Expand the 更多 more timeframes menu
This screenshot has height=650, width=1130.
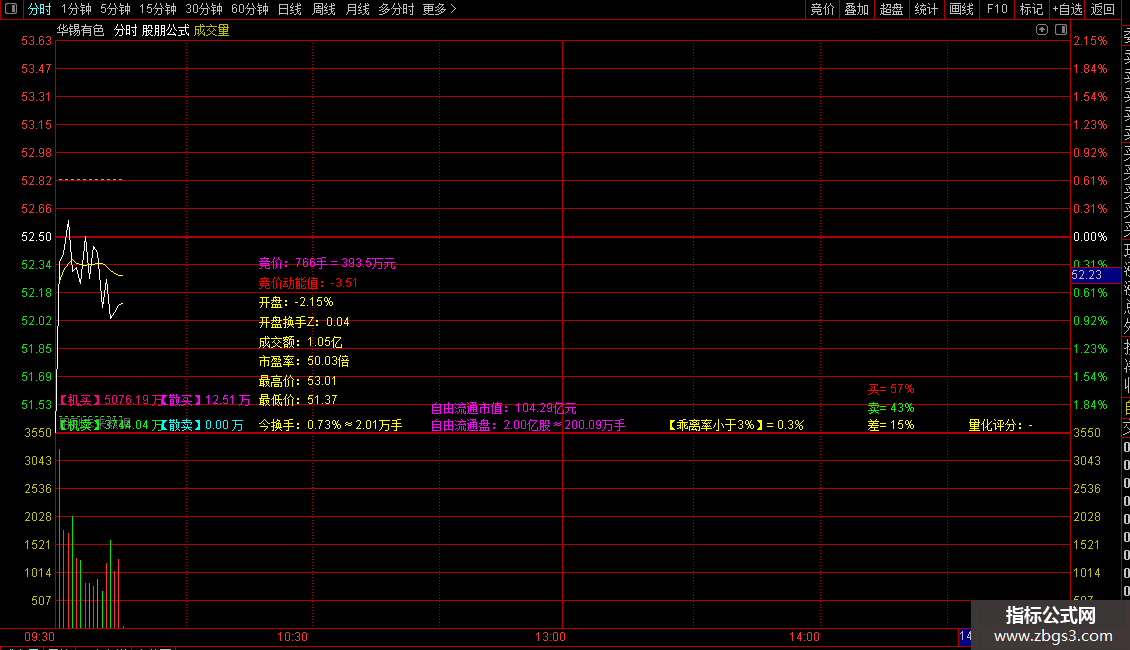coord(440,9)
